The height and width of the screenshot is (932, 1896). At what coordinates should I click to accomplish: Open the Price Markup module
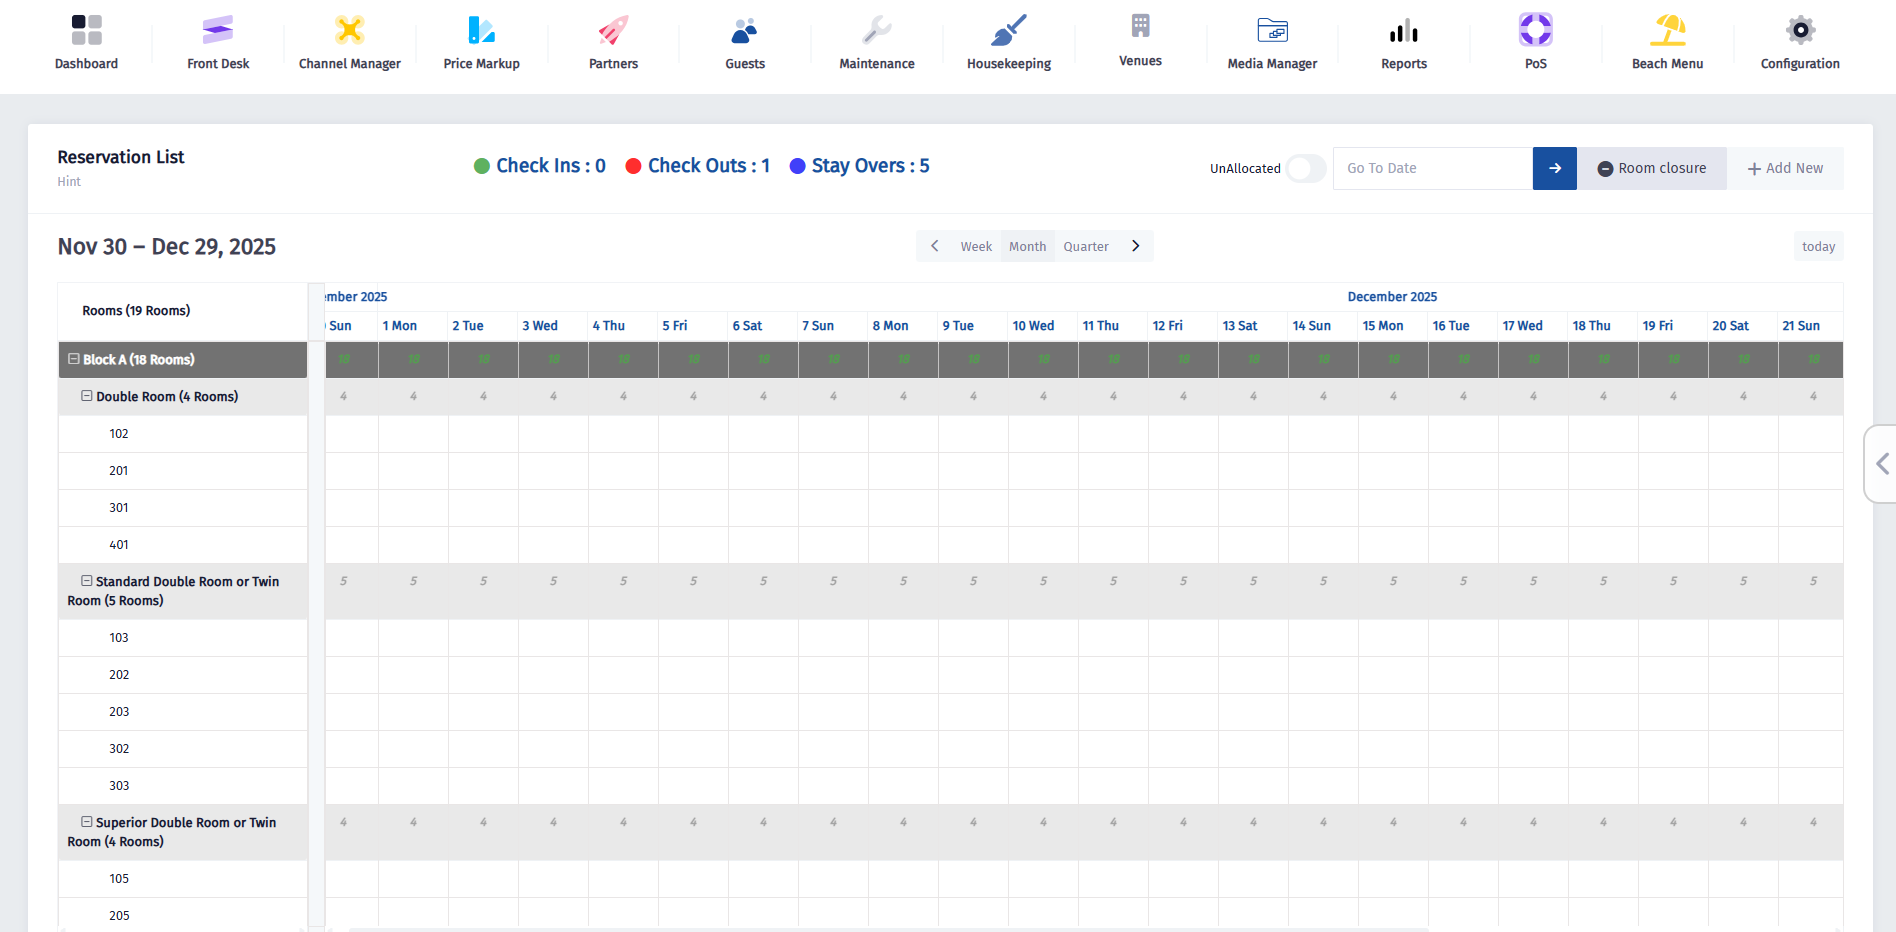pos(481,31)
